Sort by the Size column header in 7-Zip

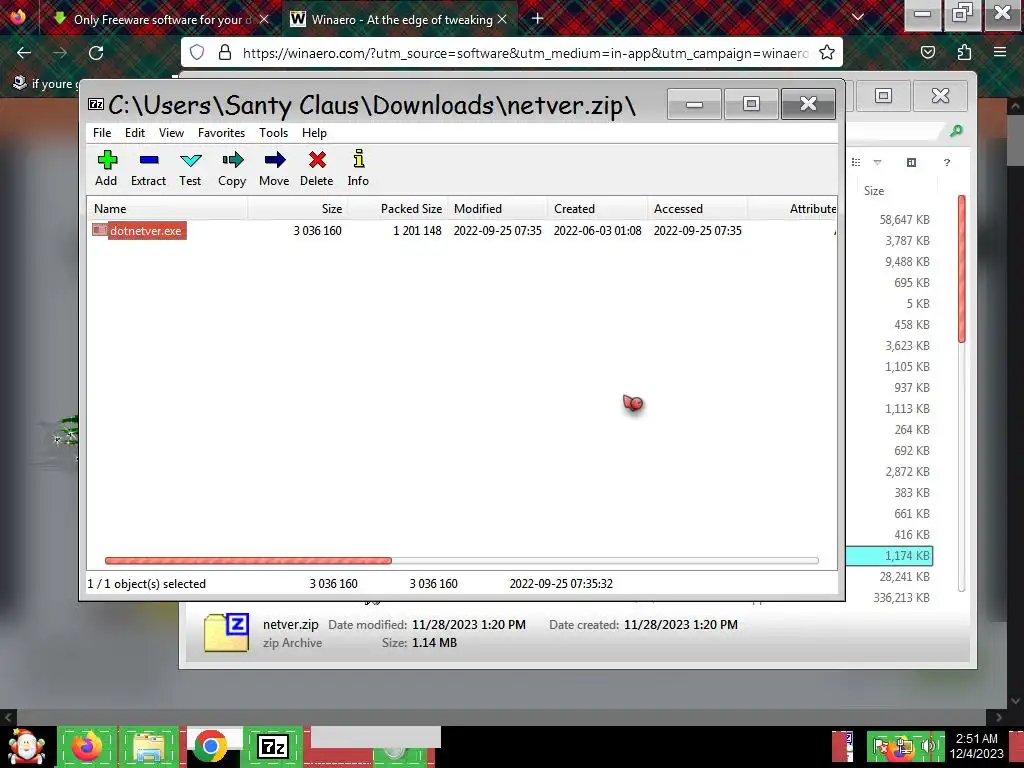click(x=298, y=209)
